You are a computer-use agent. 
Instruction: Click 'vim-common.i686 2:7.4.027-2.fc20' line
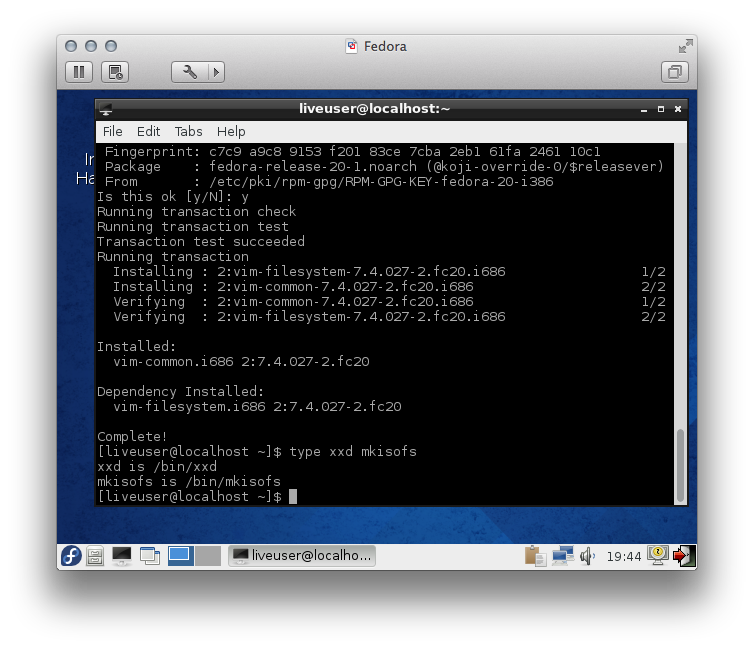[241, 362]
